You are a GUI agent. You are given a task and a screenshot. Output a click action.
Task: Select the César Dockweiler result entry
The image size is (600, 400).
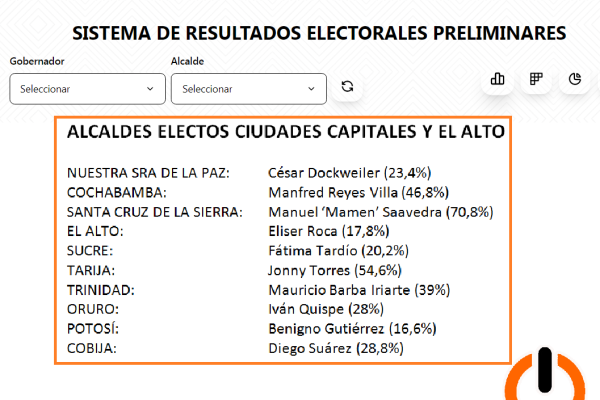350,173
